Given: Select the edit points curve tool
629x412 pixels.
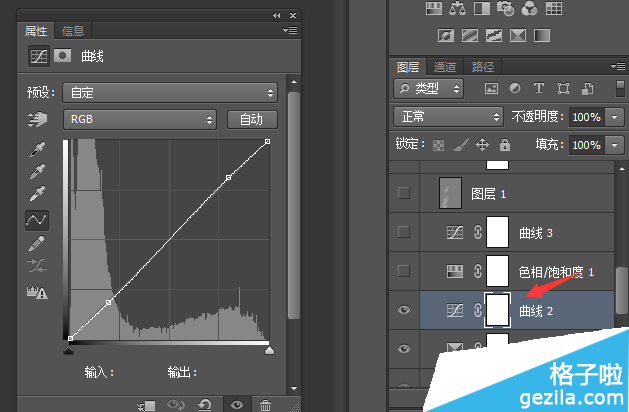Looking at the screenshot, I should [37, 220].
